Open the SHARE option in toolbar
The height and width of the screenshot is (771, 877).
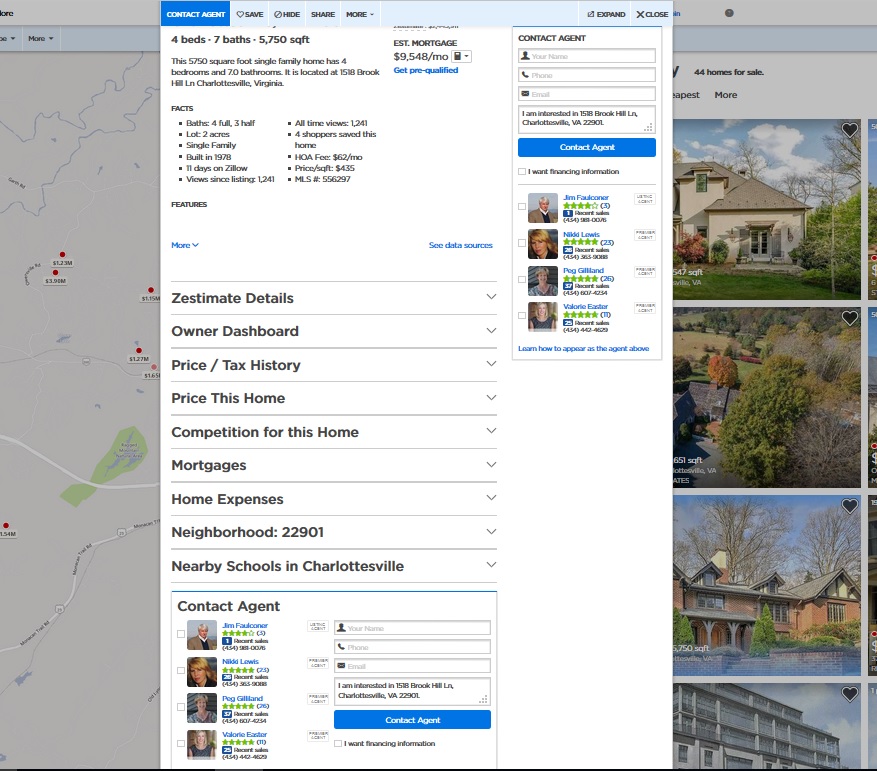323,15
